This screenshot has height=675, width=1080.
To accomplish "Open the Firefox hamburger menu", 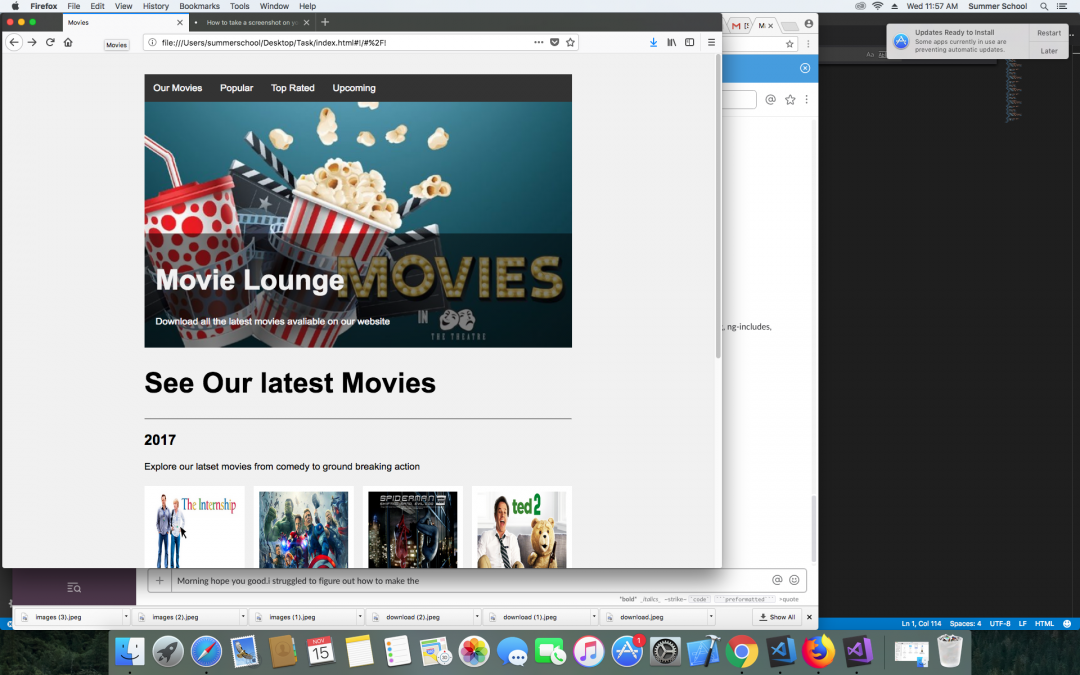I will coord(711,42).
